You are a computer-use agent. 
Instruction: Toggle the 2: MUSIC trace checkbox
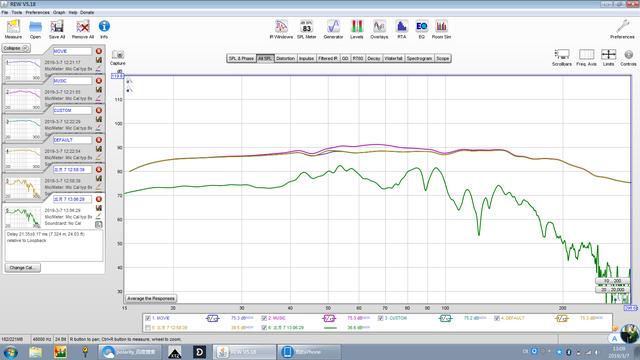(x=264, y=318)
